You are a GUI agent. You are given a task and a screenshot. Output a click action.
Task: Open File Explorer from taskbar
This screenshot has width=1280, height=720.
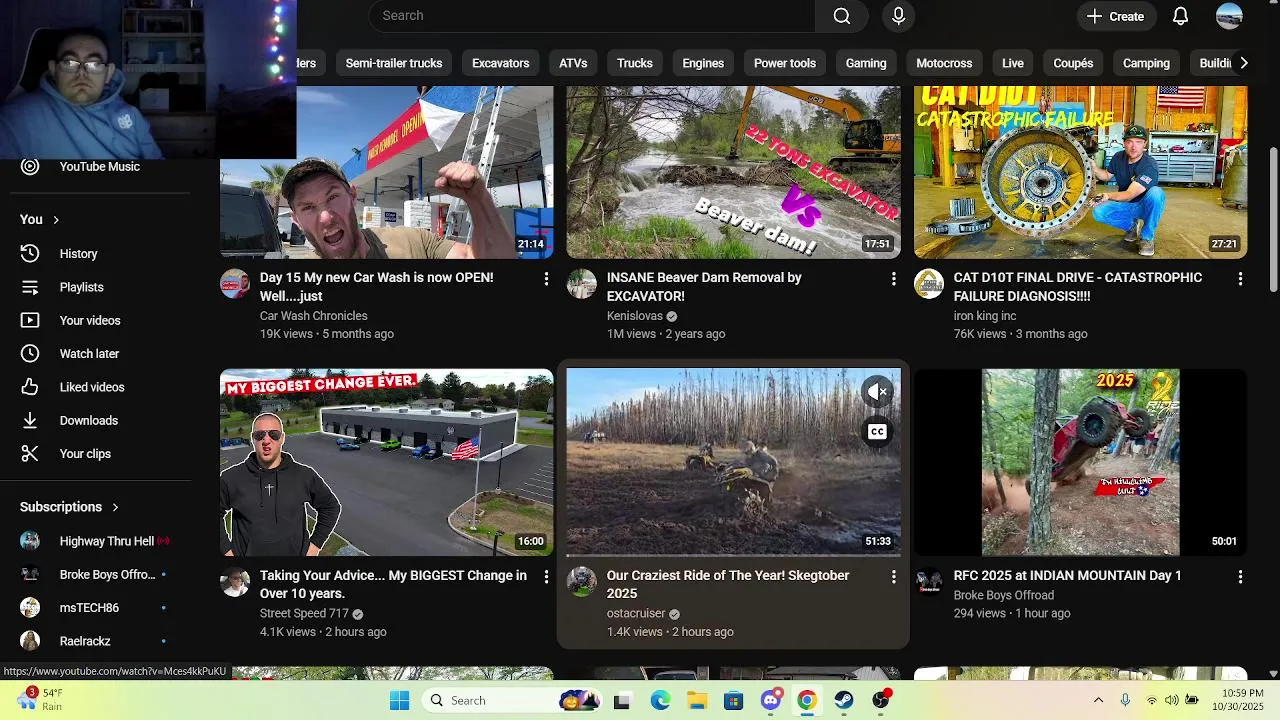pyautogui.click(x=697, y=700)
